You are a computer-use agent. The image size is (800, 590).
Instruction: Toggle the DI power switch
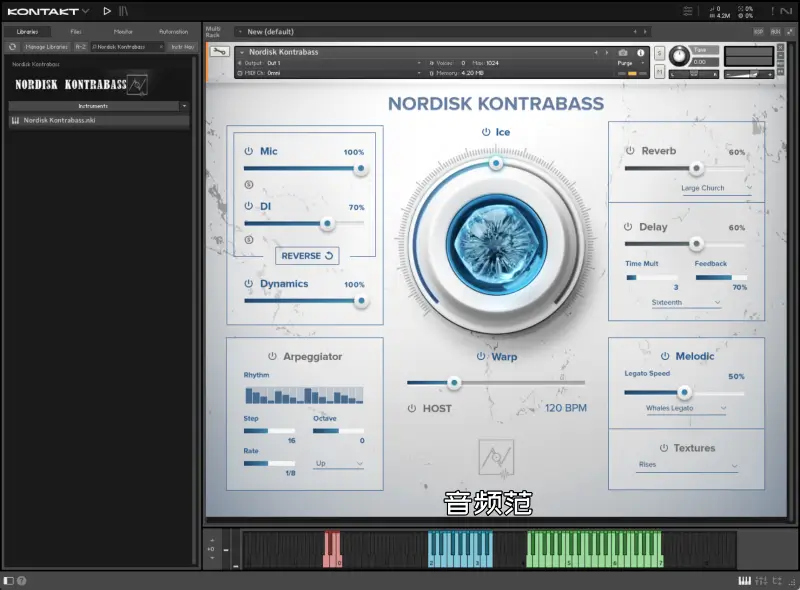pos(248,206)
